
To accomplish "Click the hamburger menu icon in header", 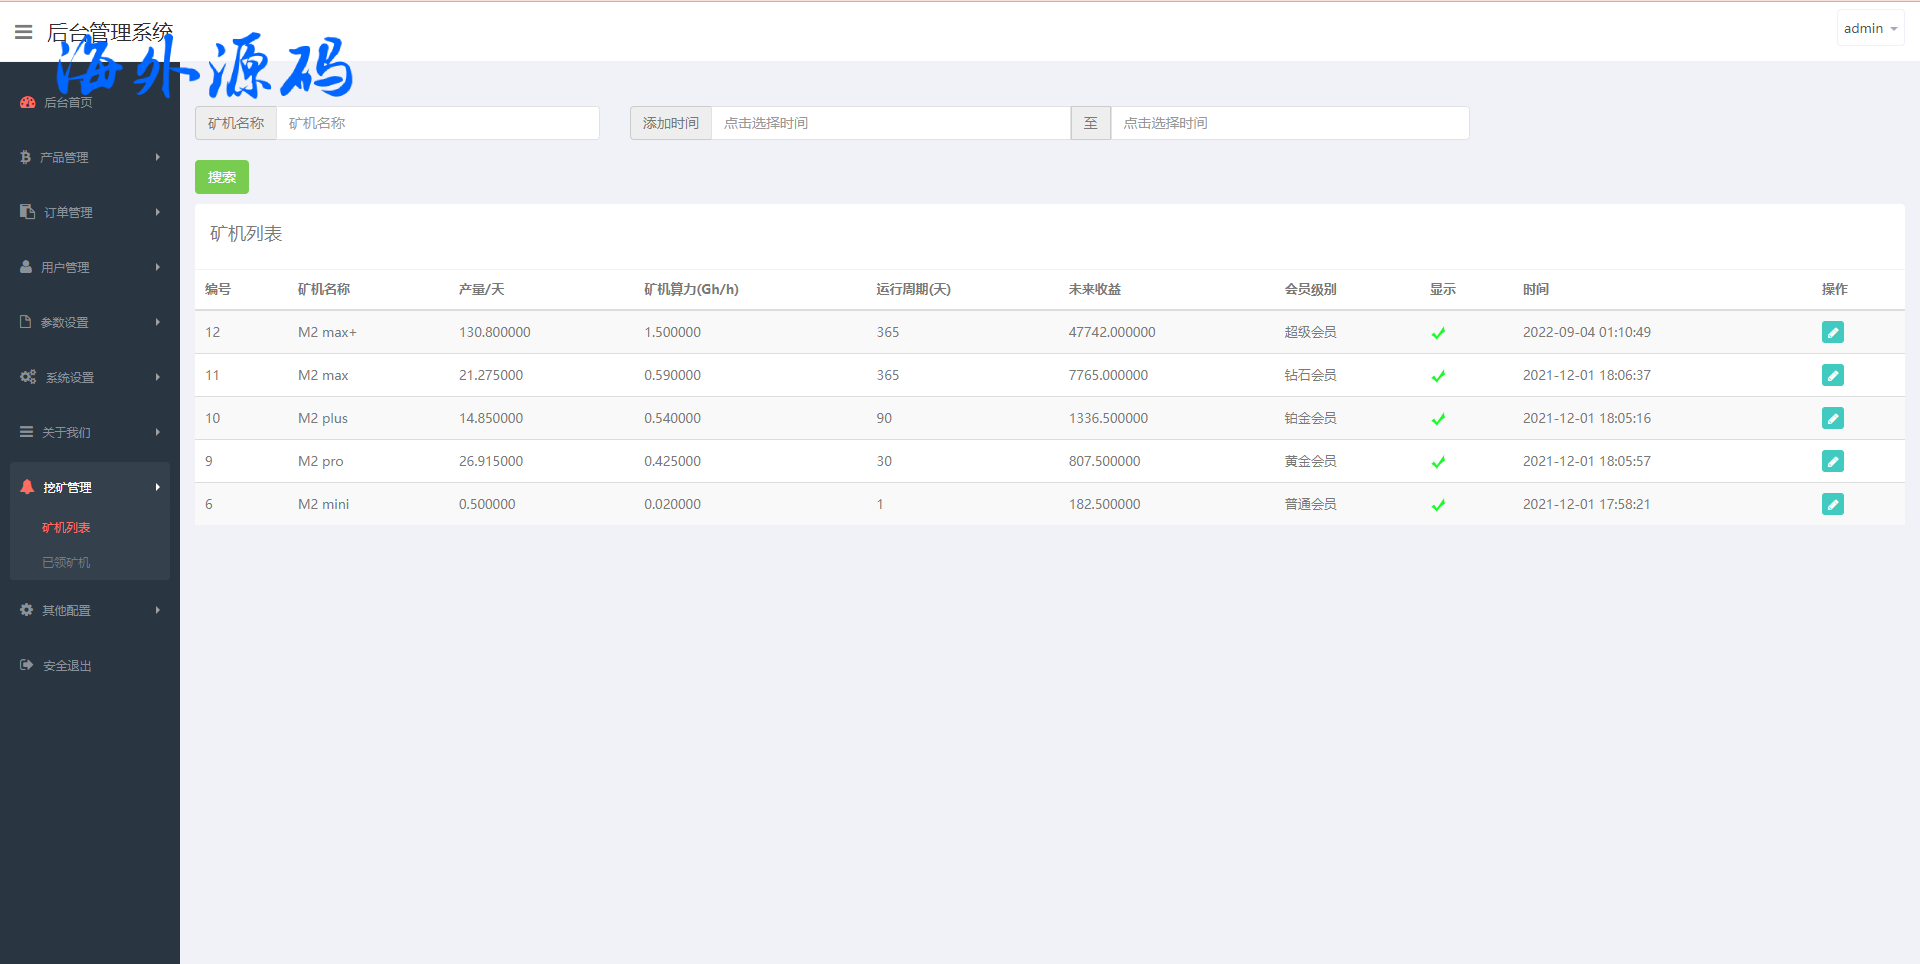I will click(x=24, y=32).
